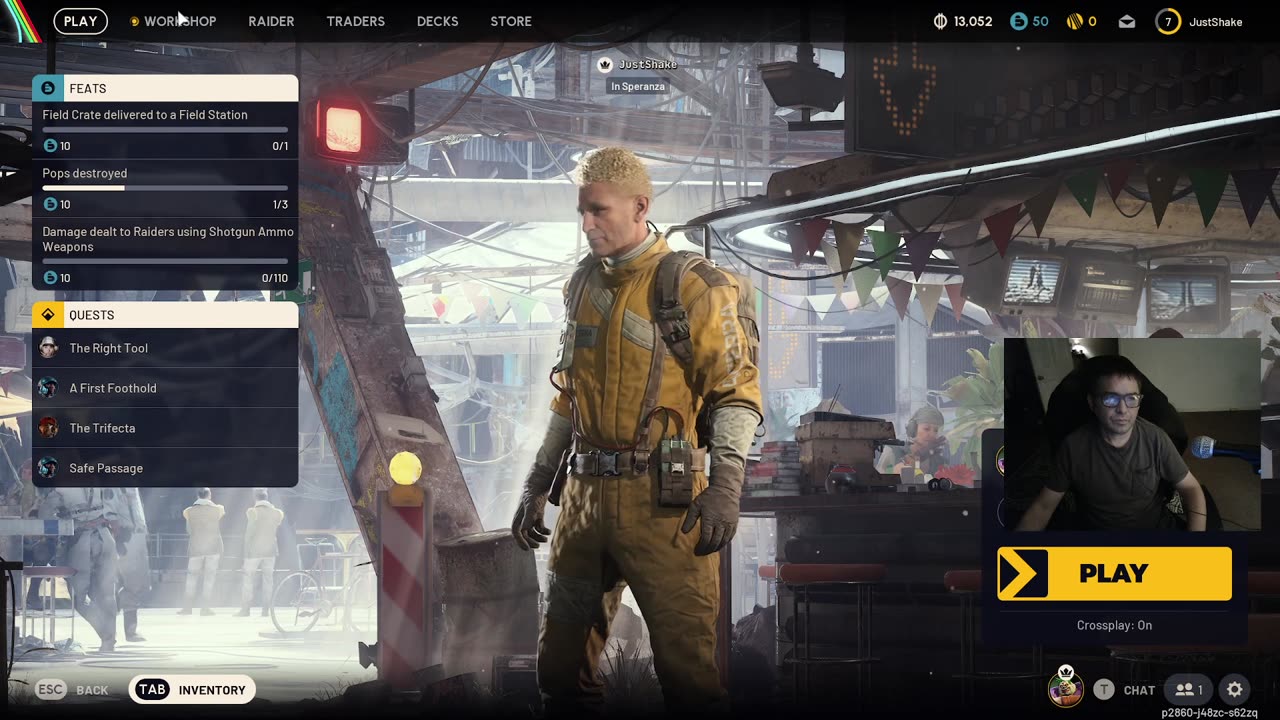Click the yellow Raider Tokens icon

(1075, 21)
